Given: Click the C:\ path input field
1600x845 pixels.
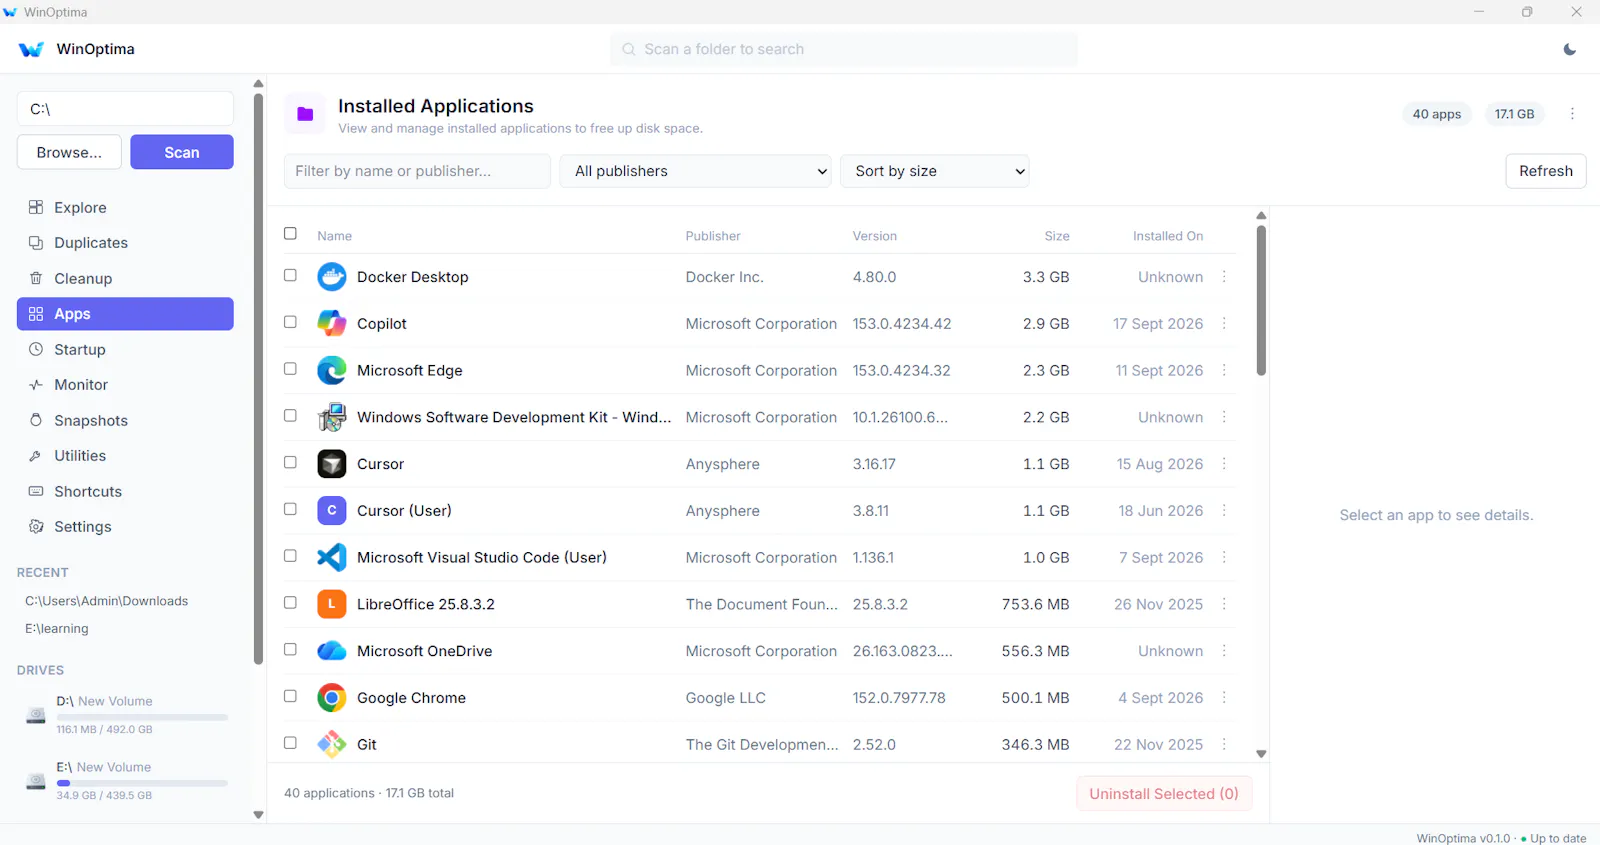Looking at the screenshot, I should [125, 109].
